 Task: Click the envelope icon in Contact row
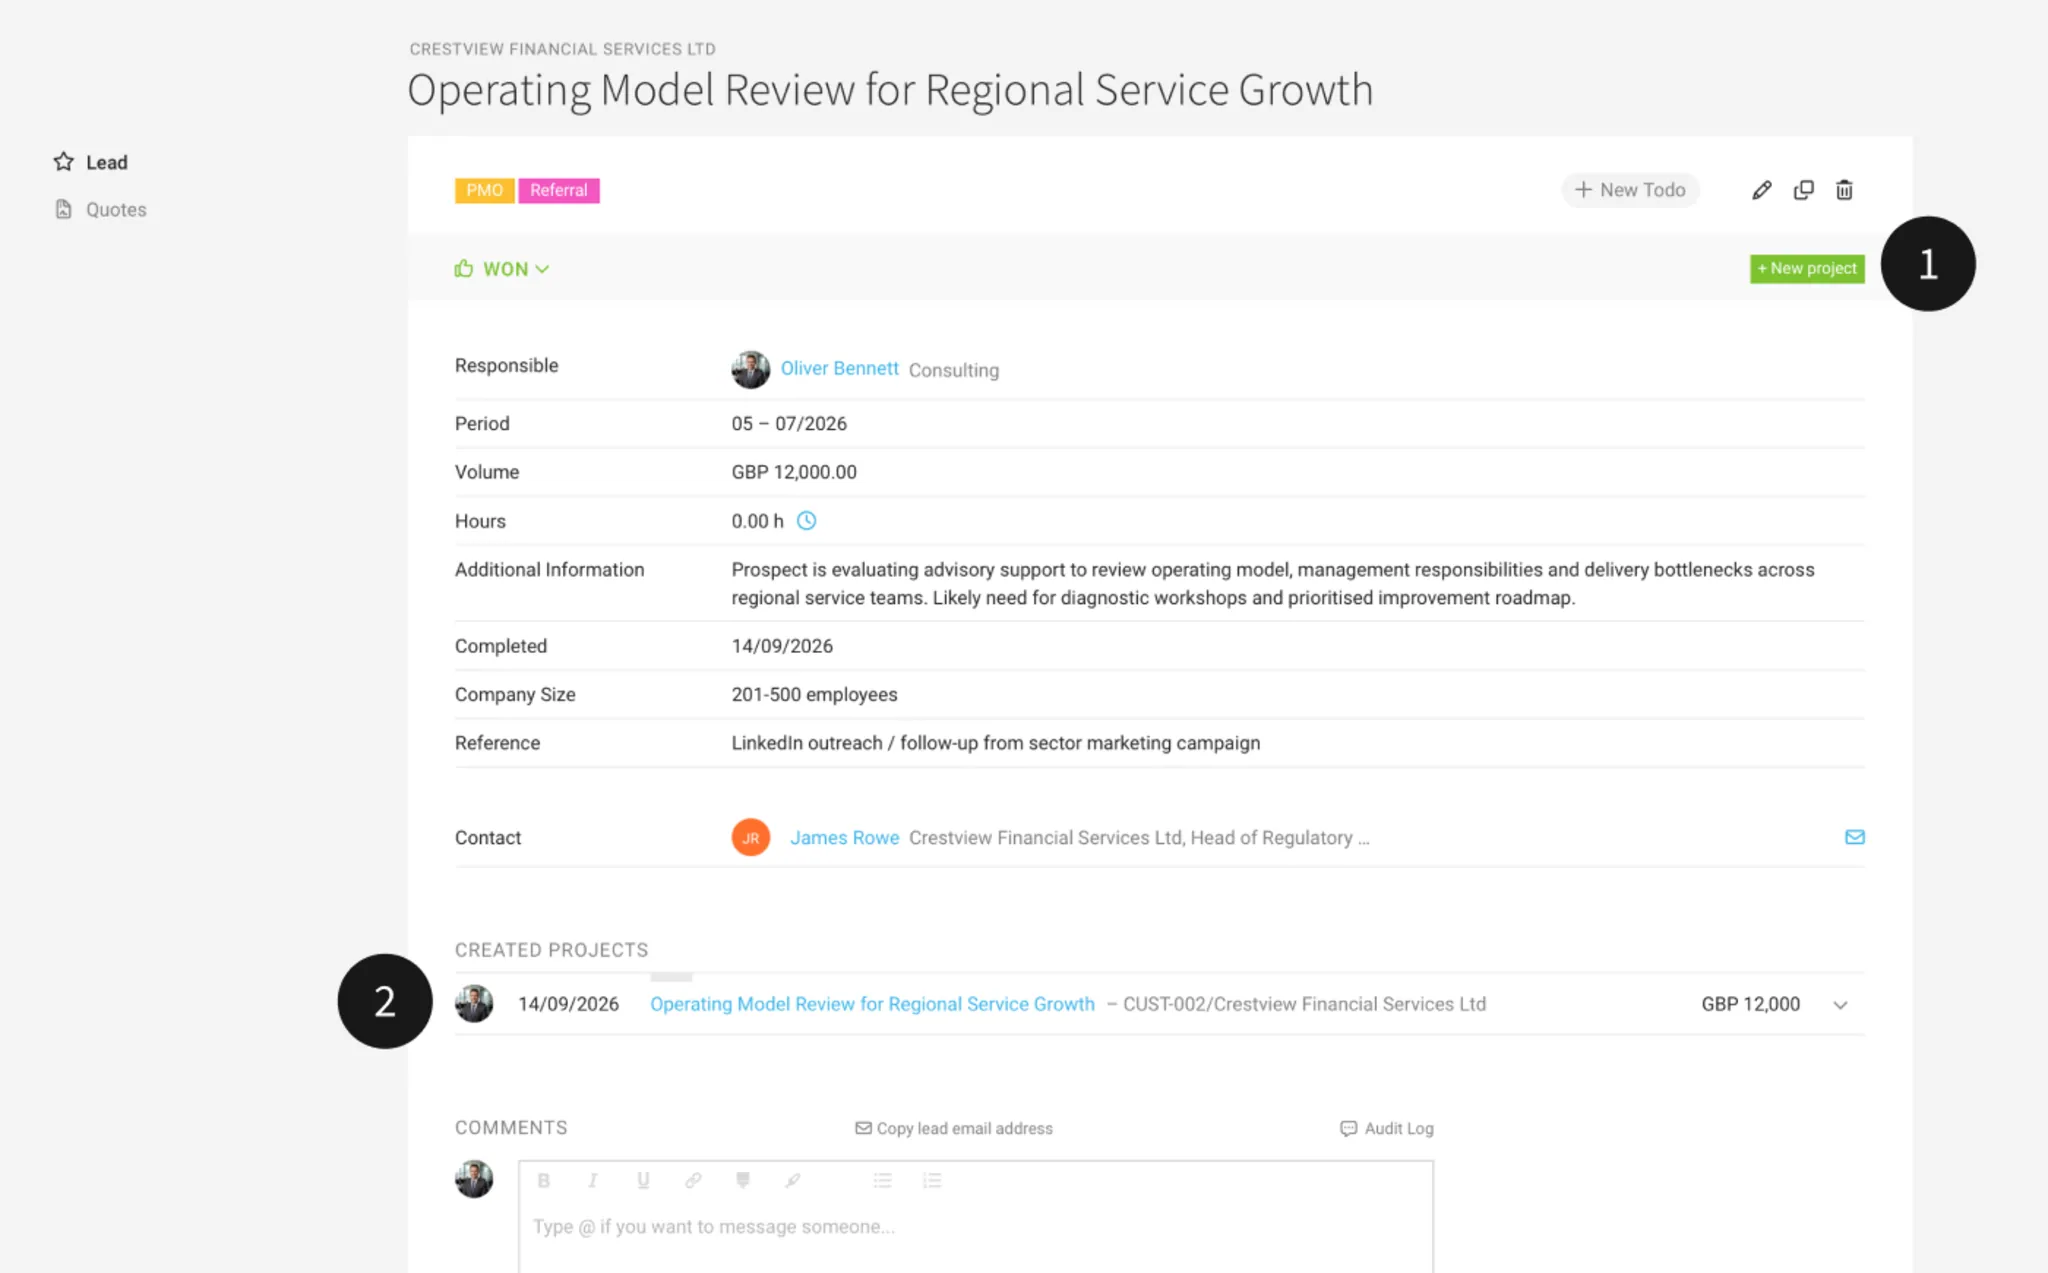tap(1854, 837)
